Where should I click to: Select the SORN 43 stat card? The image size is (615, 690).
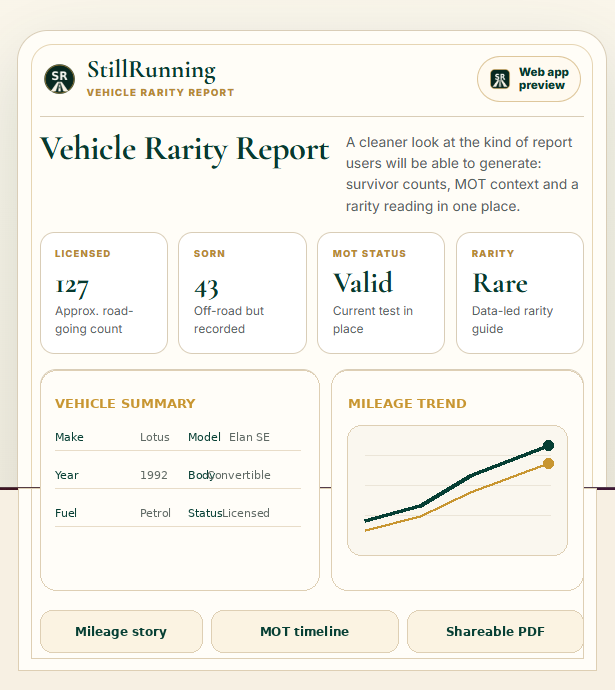point(242,293)
